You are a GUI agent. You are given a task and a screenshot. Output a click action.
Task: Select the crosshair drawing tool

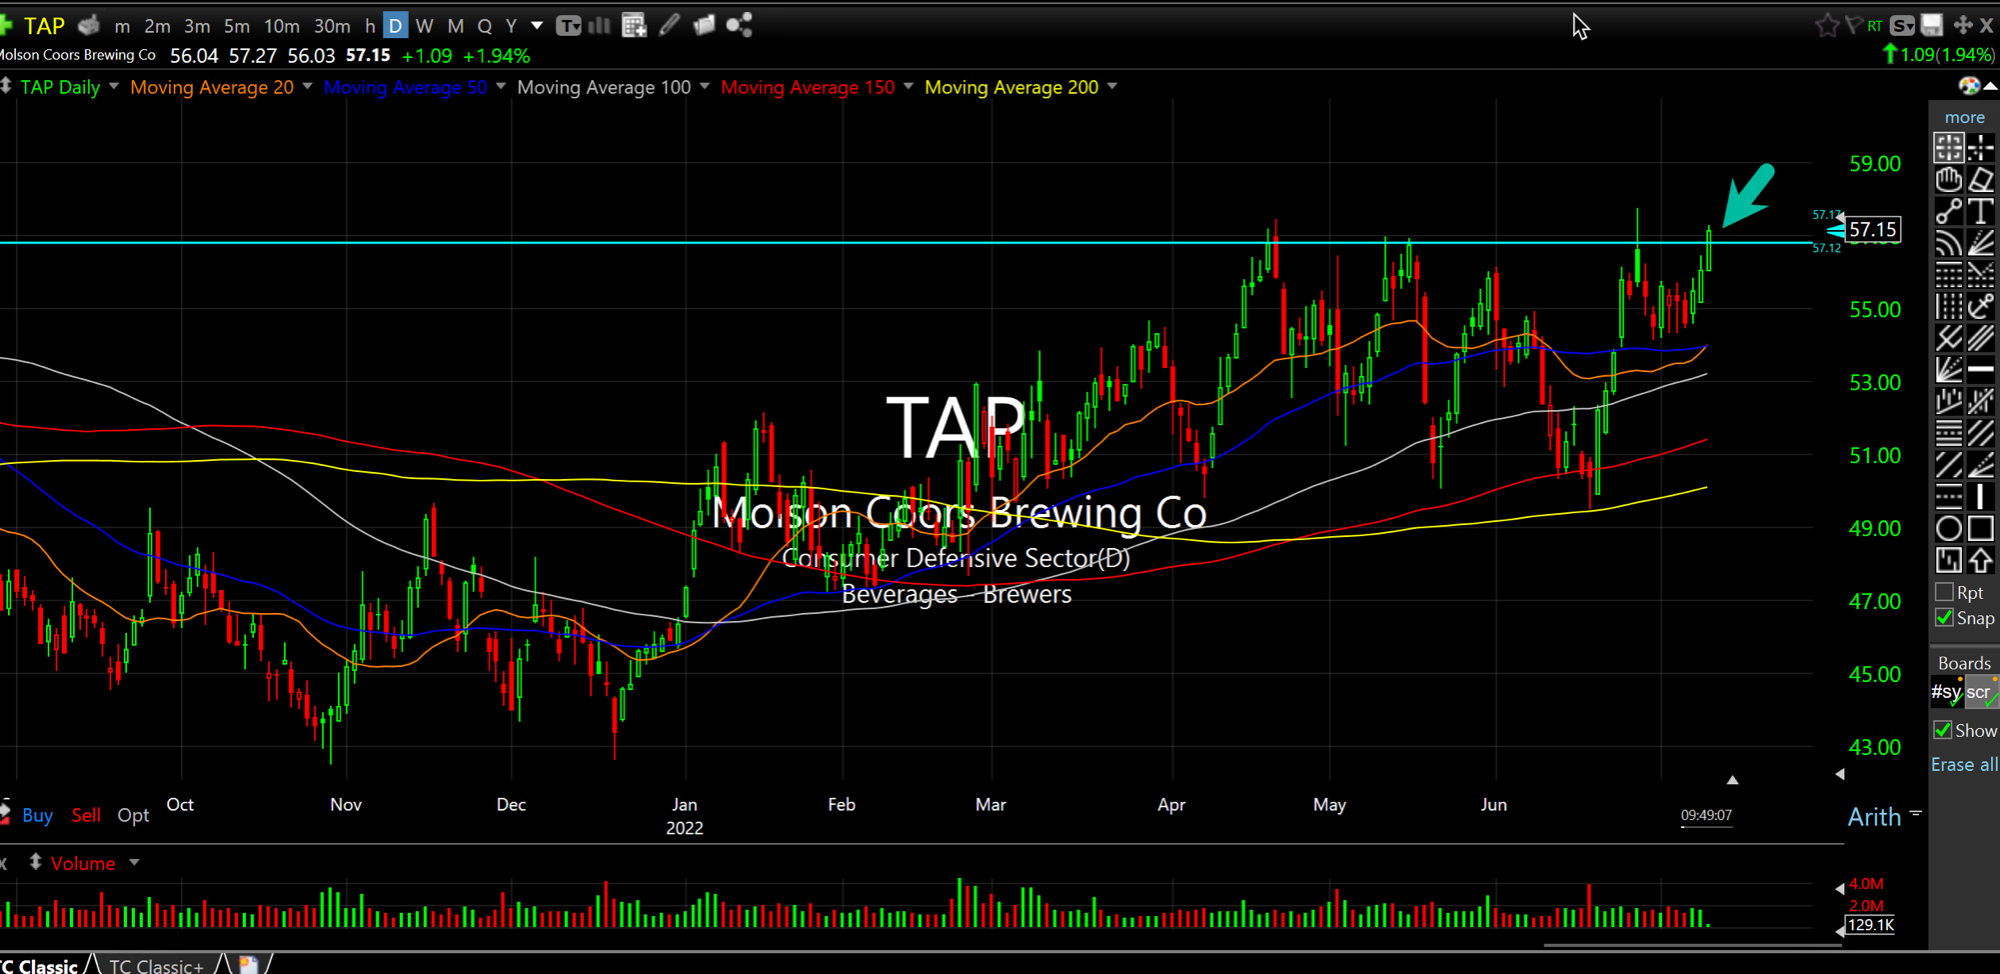point(1981,148)
